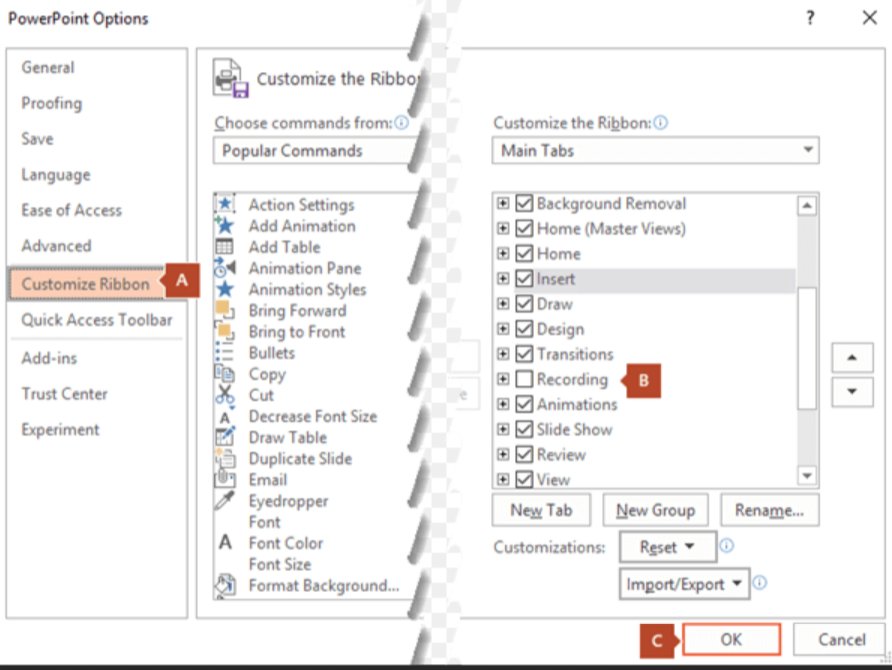The image size is (892, 670).
Task: Expand the Home (Master Views) node
Action: [503, 228]
